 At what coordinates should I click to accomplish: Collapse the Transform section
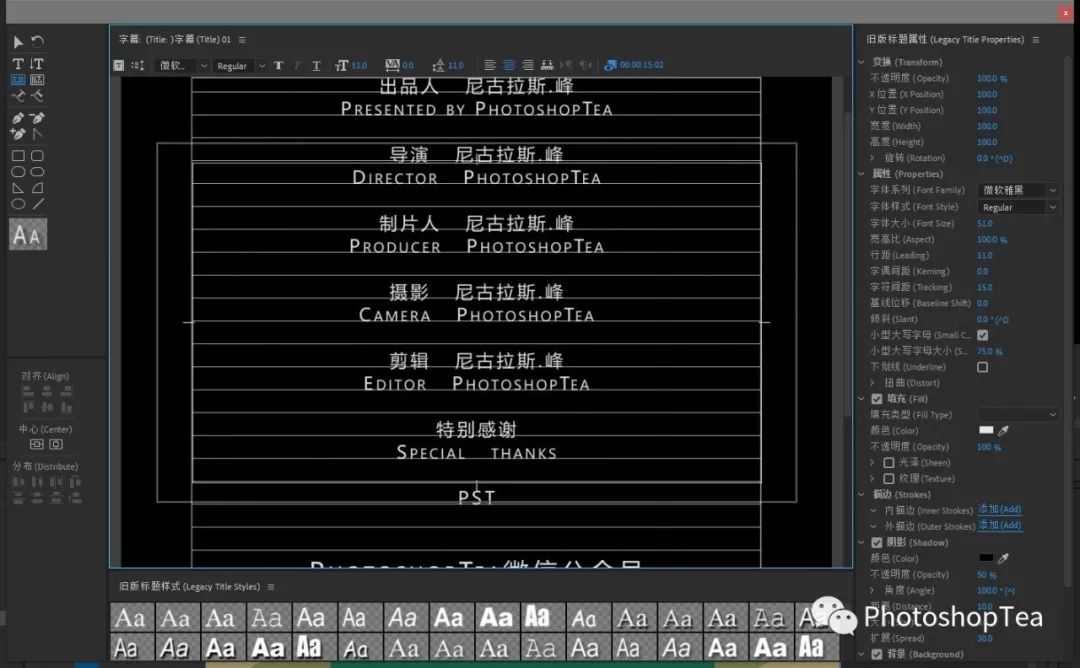(861, 62)
